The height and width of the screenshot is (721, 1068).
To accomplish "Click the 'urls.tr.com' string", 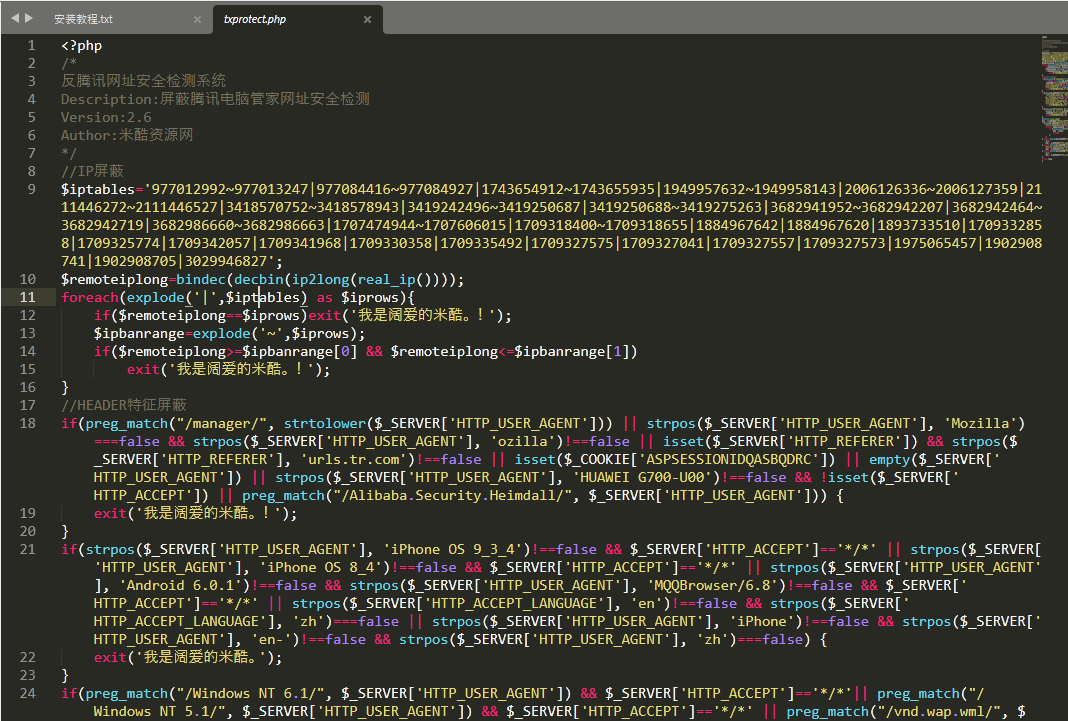I will [x=354, y=460].
